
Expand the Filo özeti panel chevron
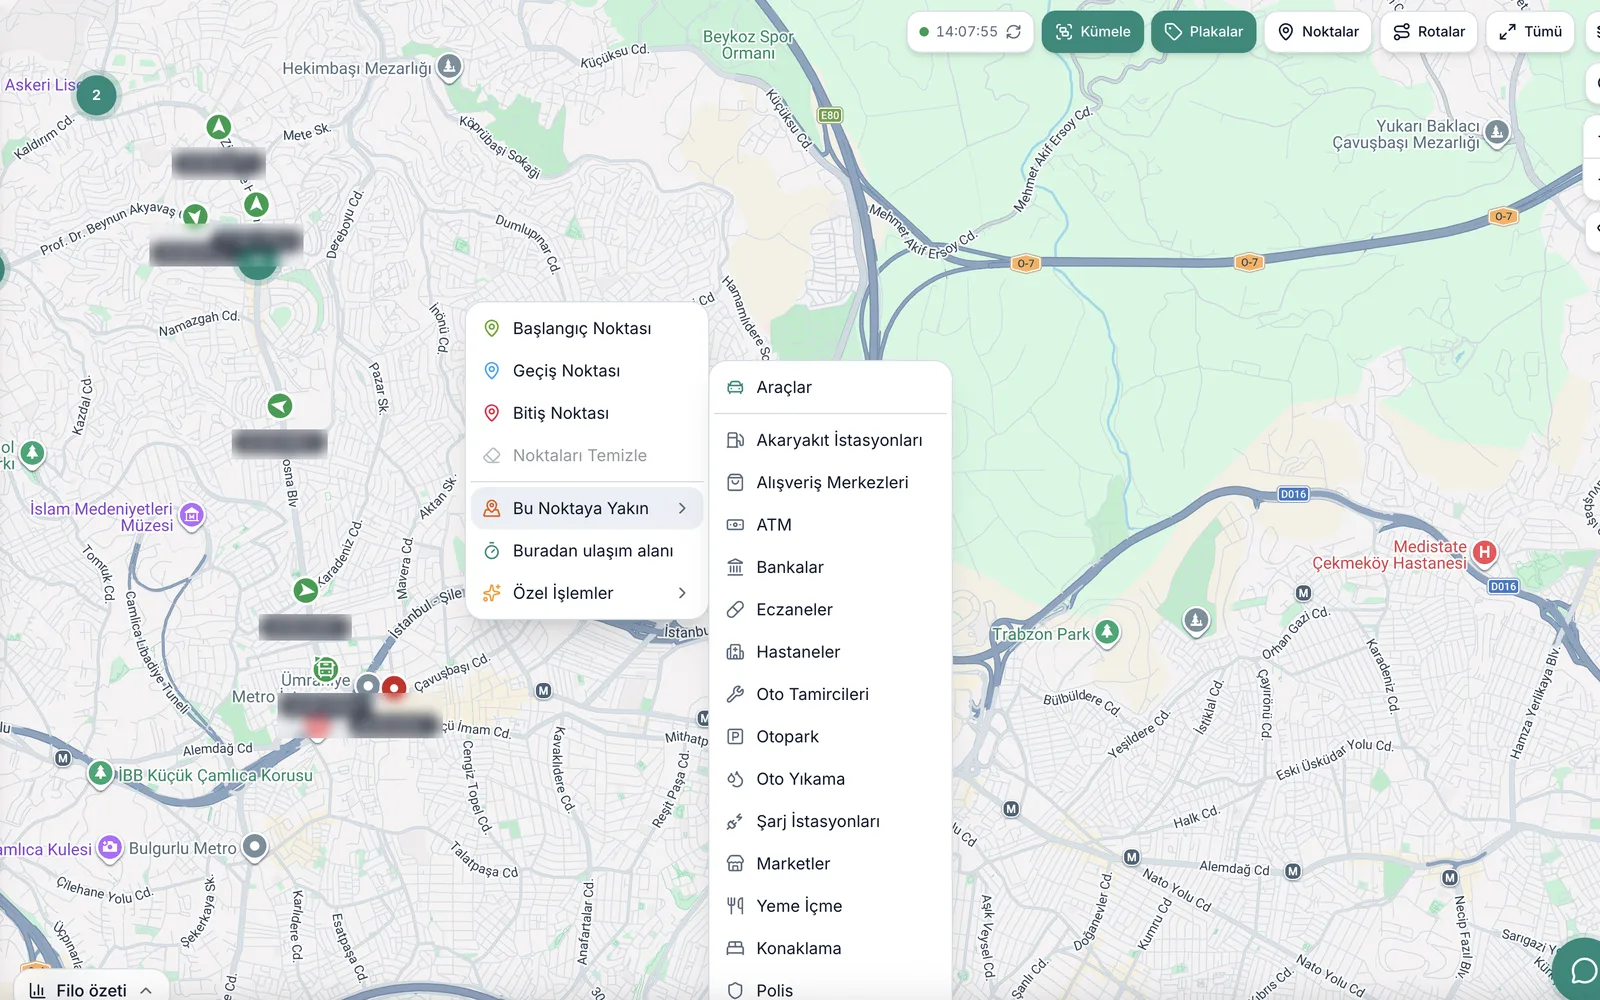coord(146,990)
